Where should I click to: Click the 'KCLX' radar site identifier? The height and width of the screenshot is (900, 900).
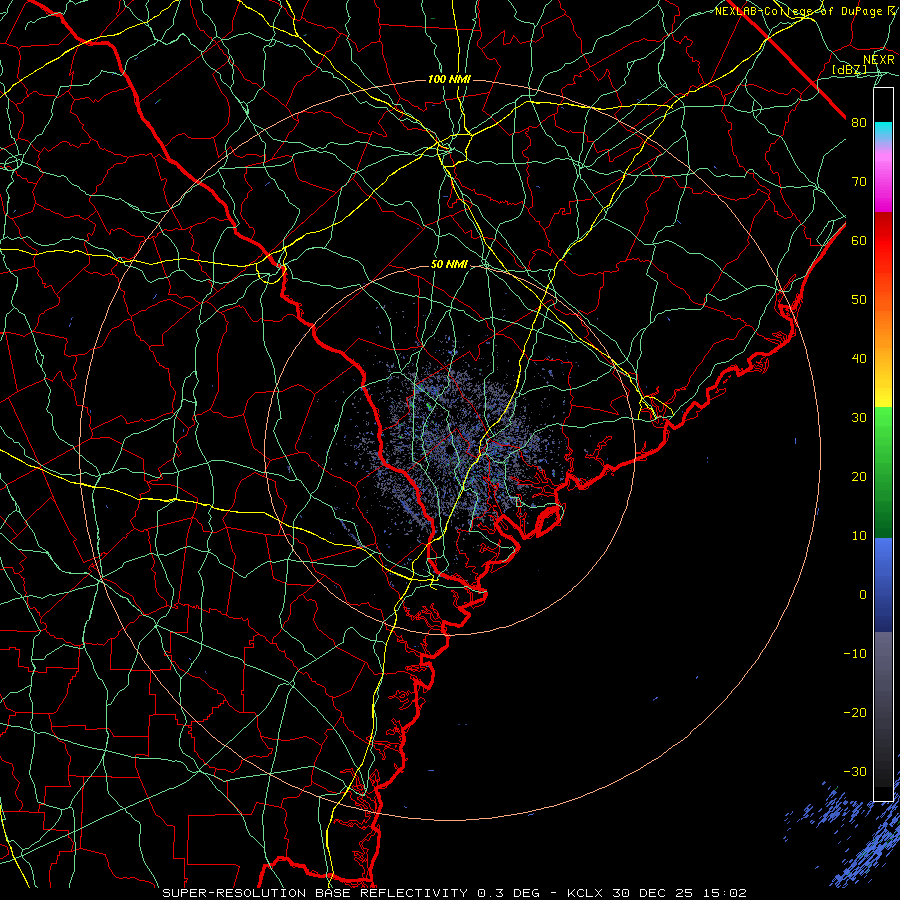coord(584,893)
